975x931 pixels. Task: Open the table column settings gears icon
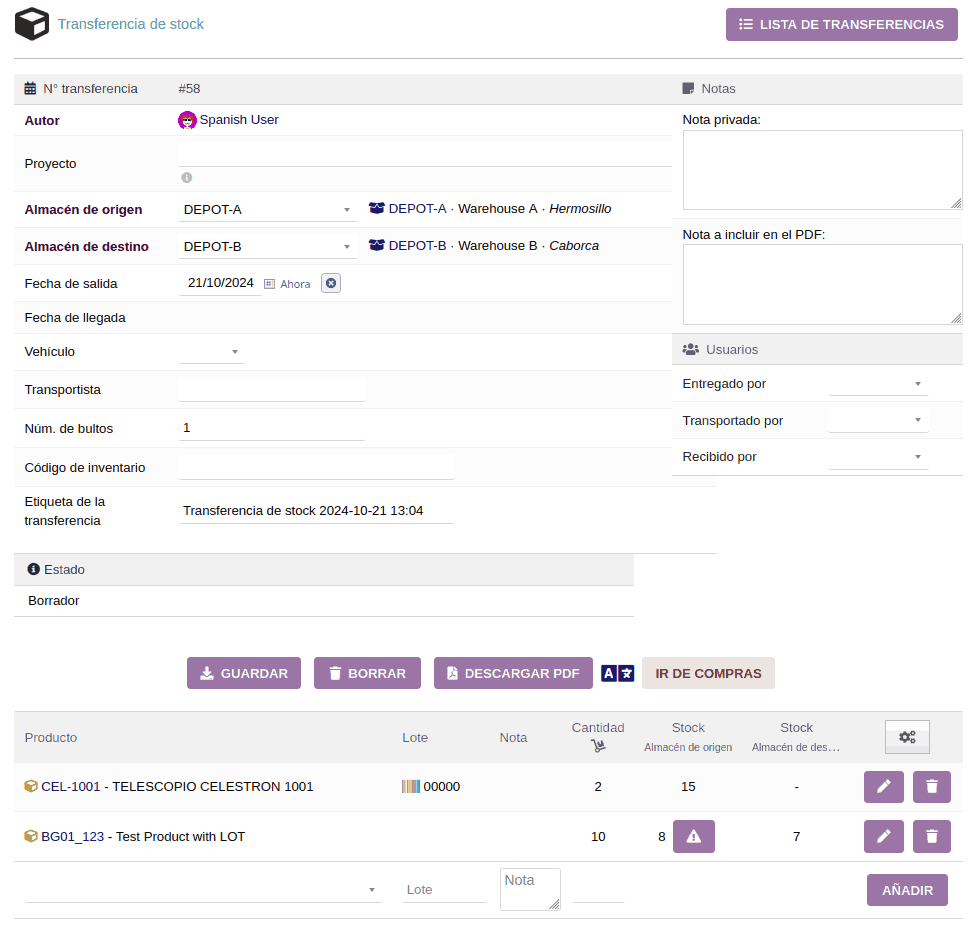coord(906,737)
